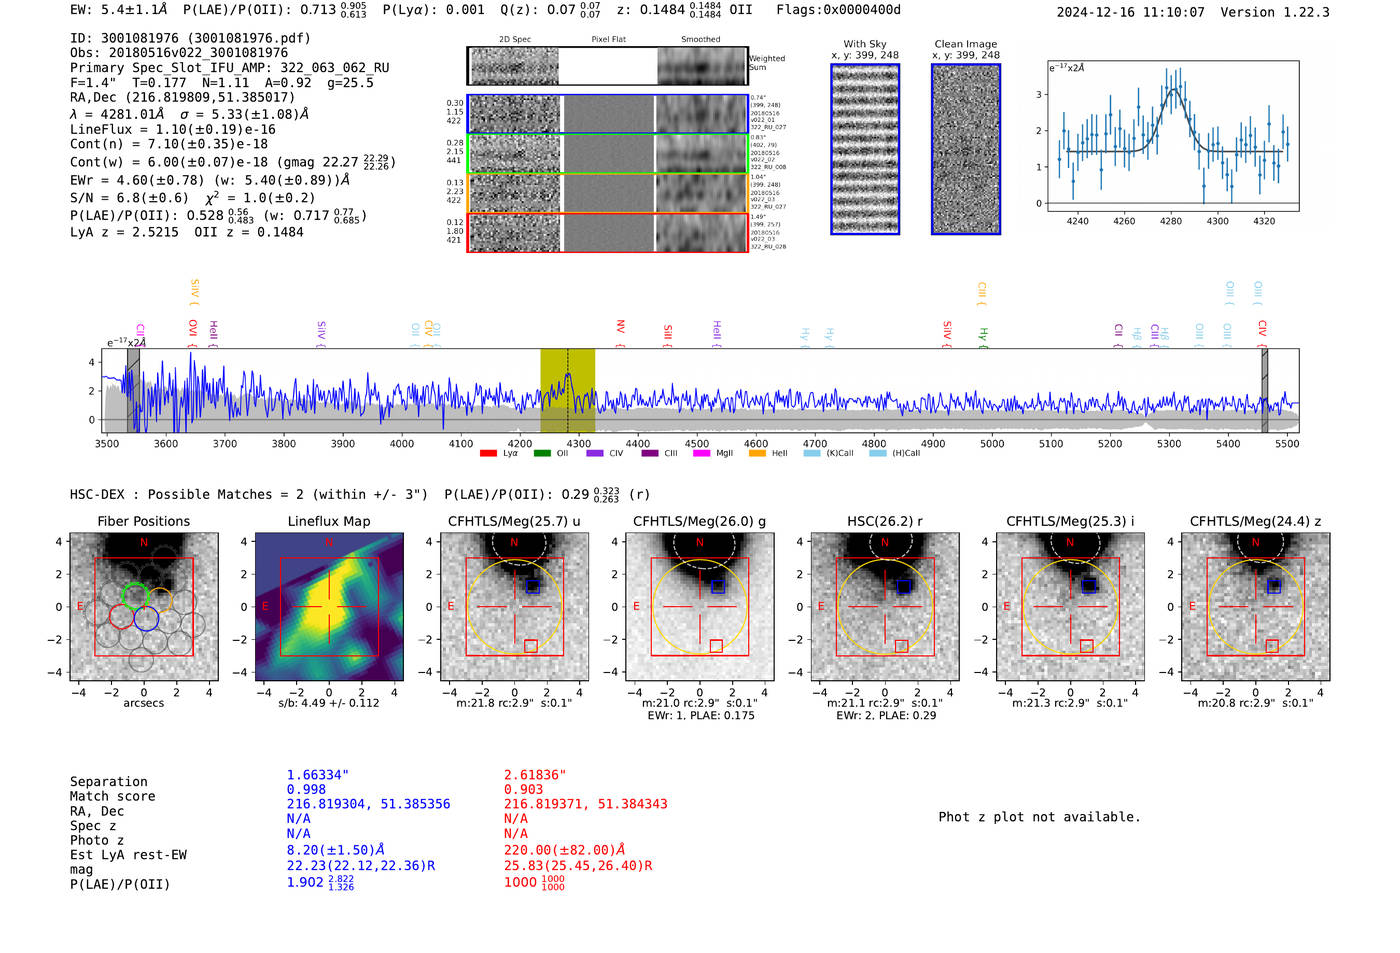Click the green OII legend swatch
The width and height of the screenshot is (1400, 953).
point(542,453)
